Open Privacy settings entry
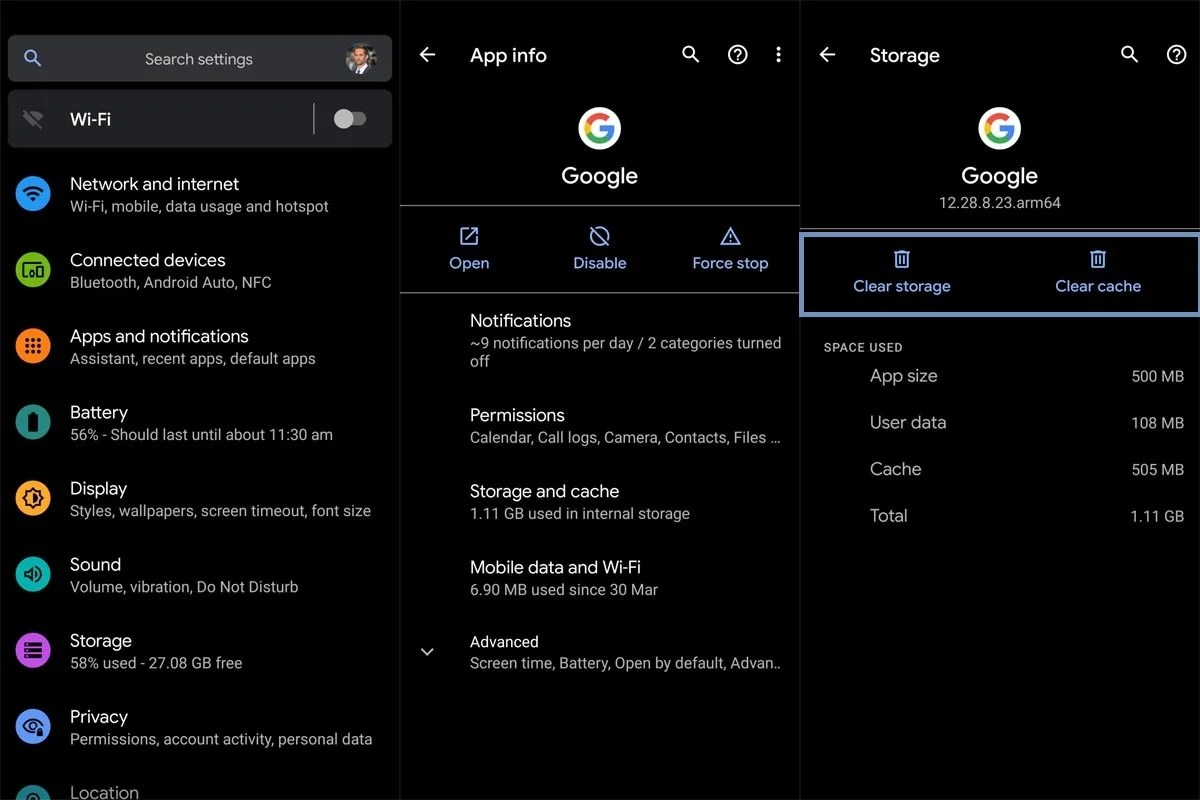 (x=200, y=727)
